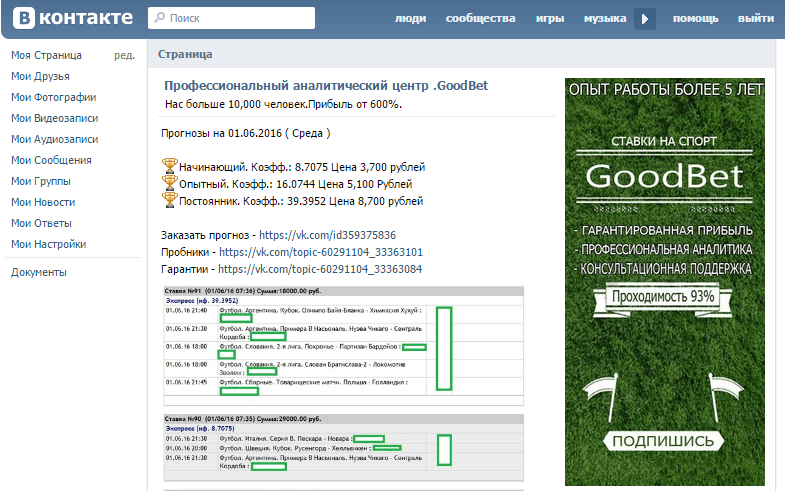Go to Моя Страница in sidebar
Image resolution: width=785 pixels, height=491 pixels.
(47, 55)
